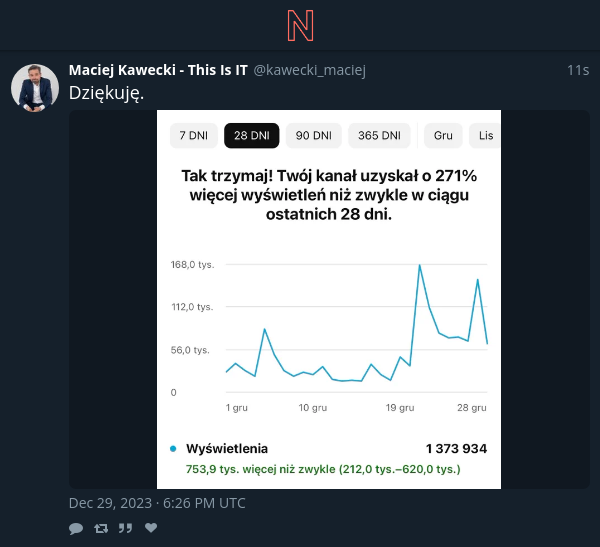Select the 365 DNI tab in image
Viewport: 600px width, 547px height.
point(379,136)
